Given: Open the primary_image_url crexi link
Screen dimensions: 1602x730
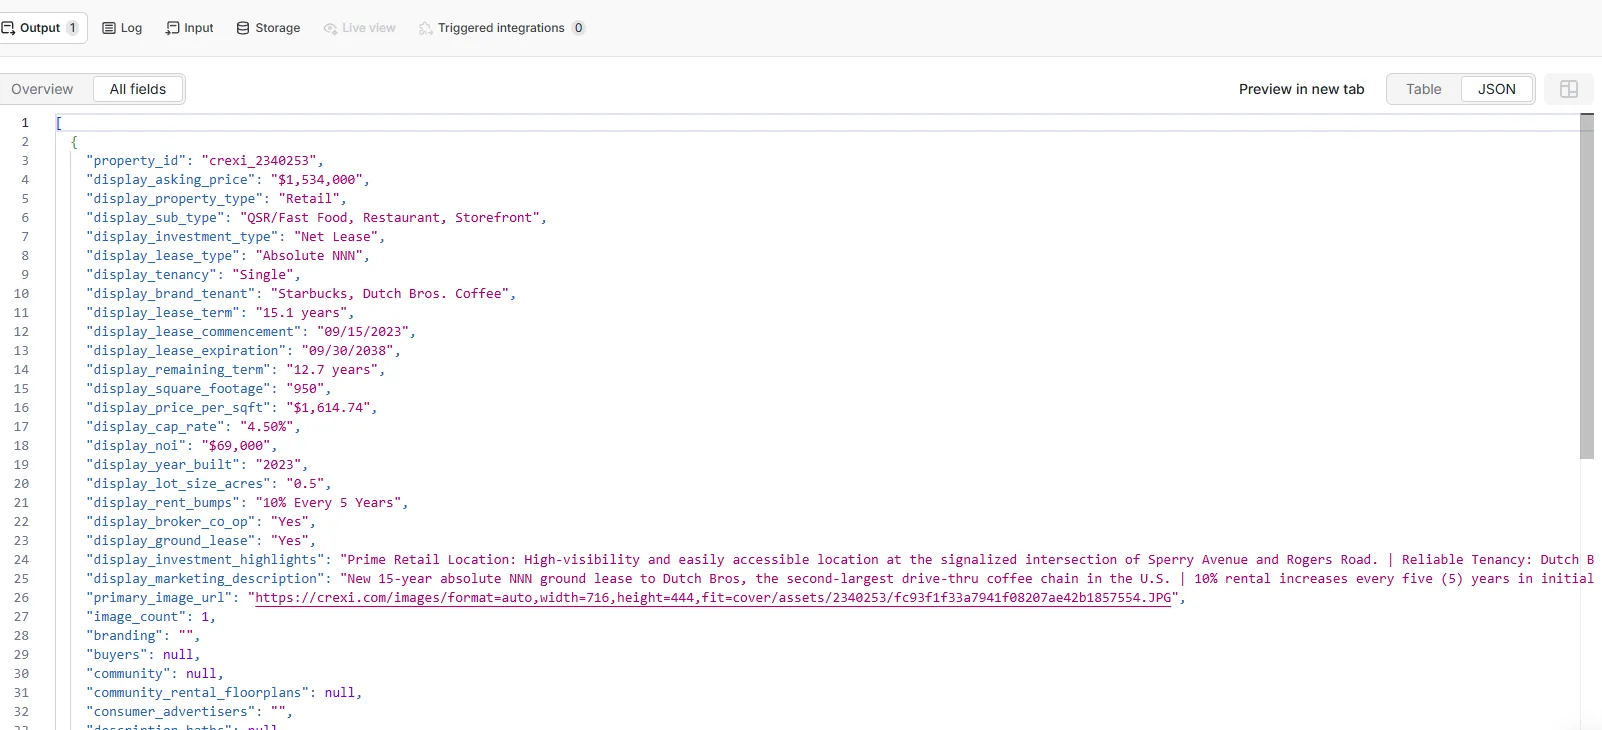Looking at the screenshot, I should 713,598.
